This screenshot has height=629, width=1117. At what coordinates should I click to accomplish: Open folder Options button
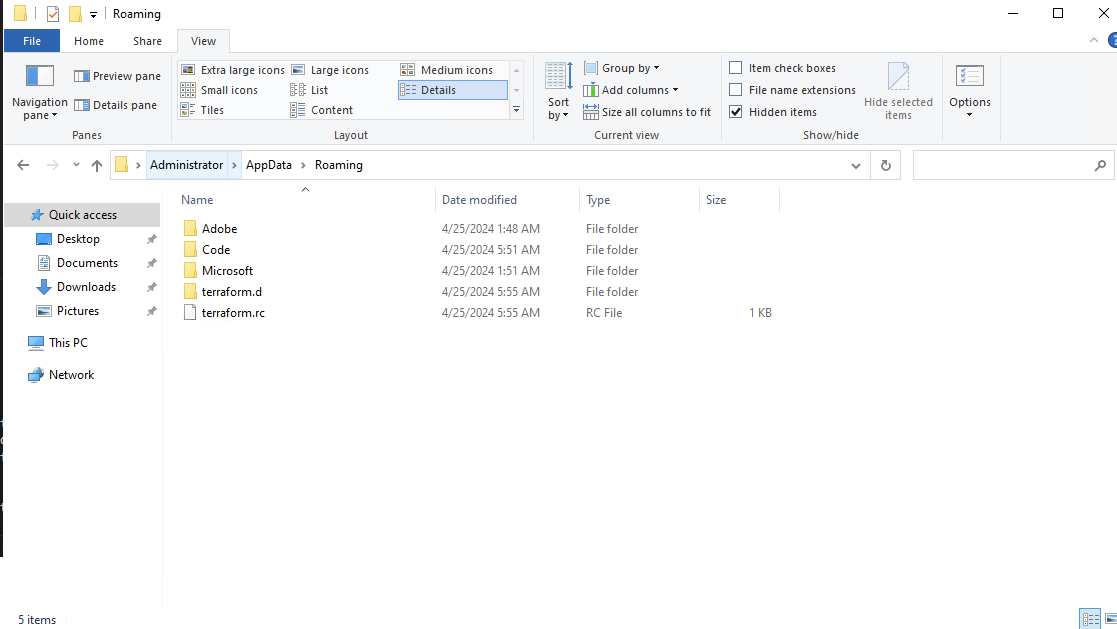point(970,85)
